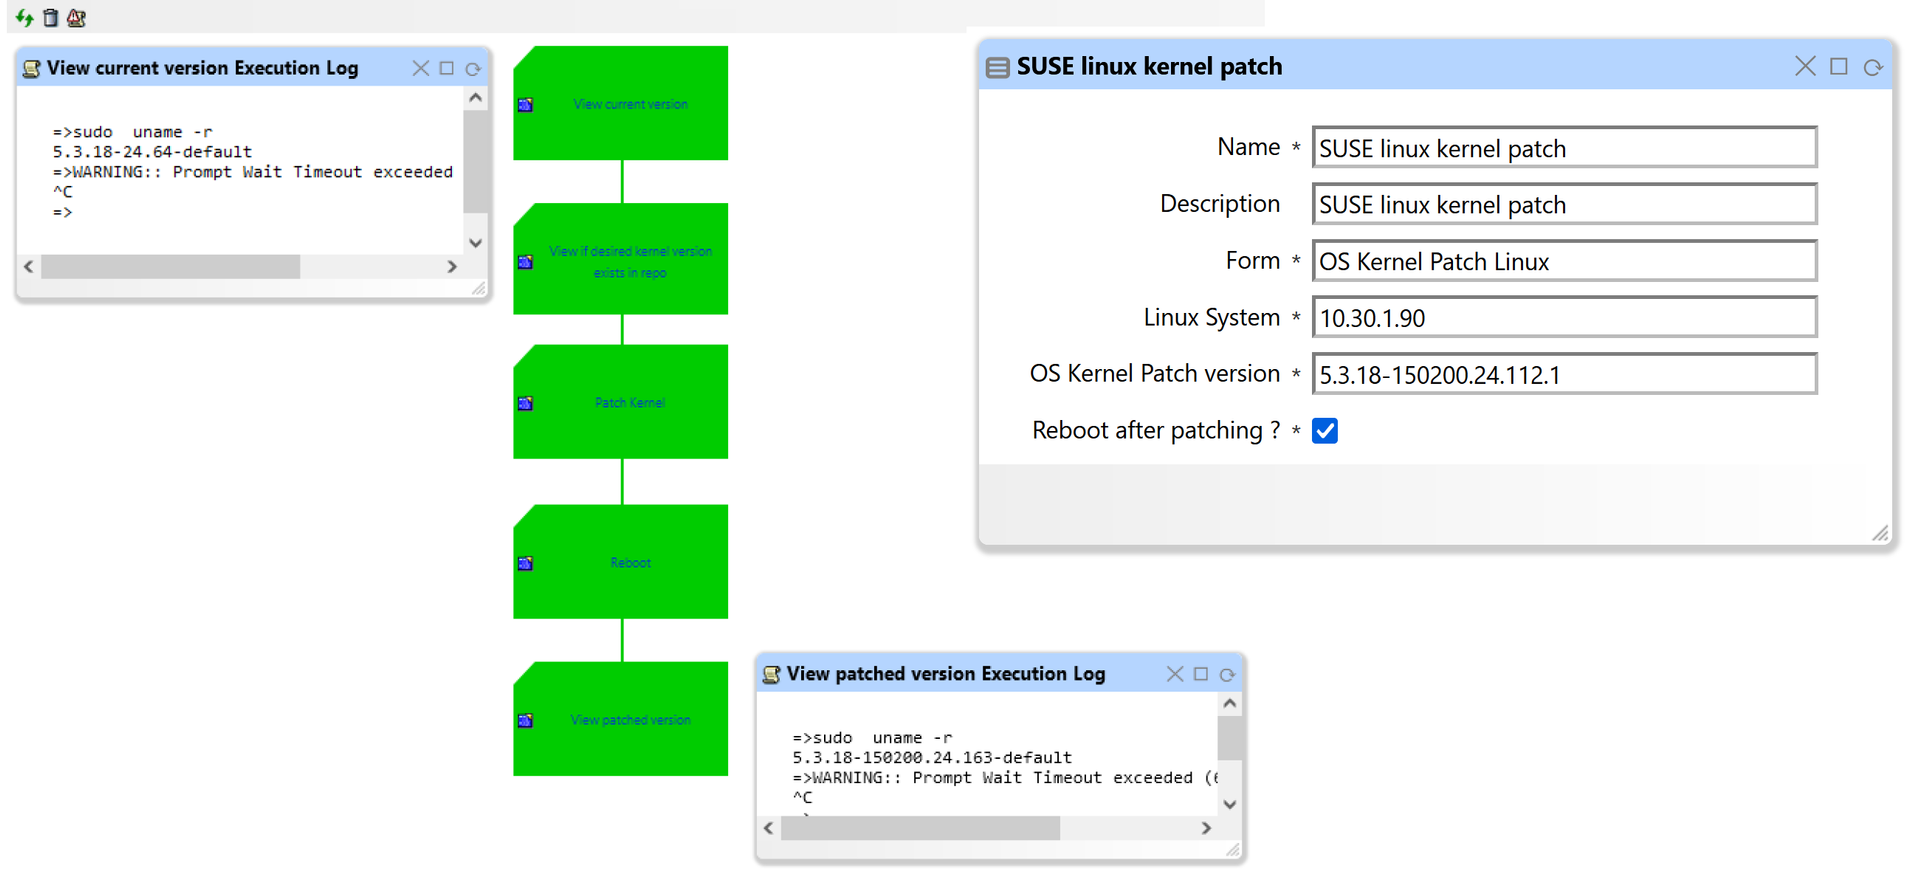The image size is (1919, 874).
Task: Select the View if desired kernel version node
Action: 621,259
